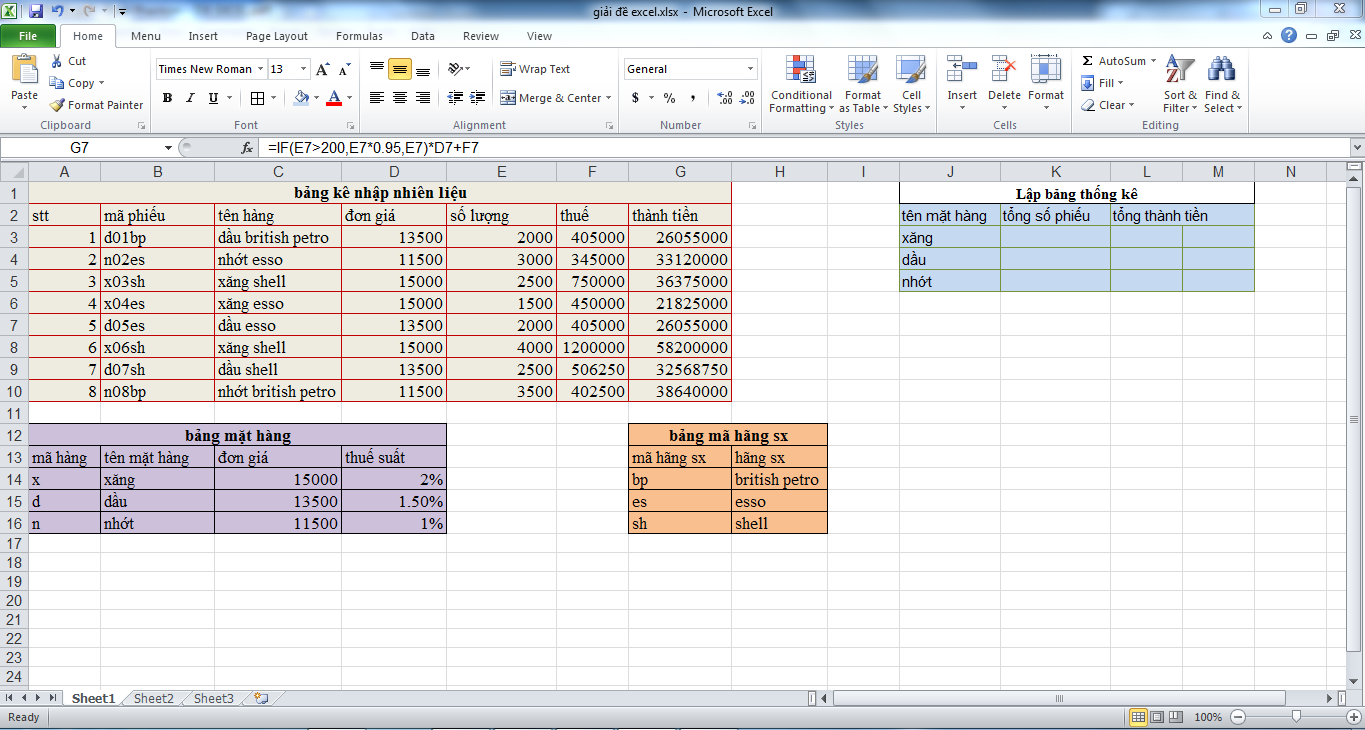Click the Delete cells icon
The height and width of the screenshot is (730, 1365).
(1004, 70)
